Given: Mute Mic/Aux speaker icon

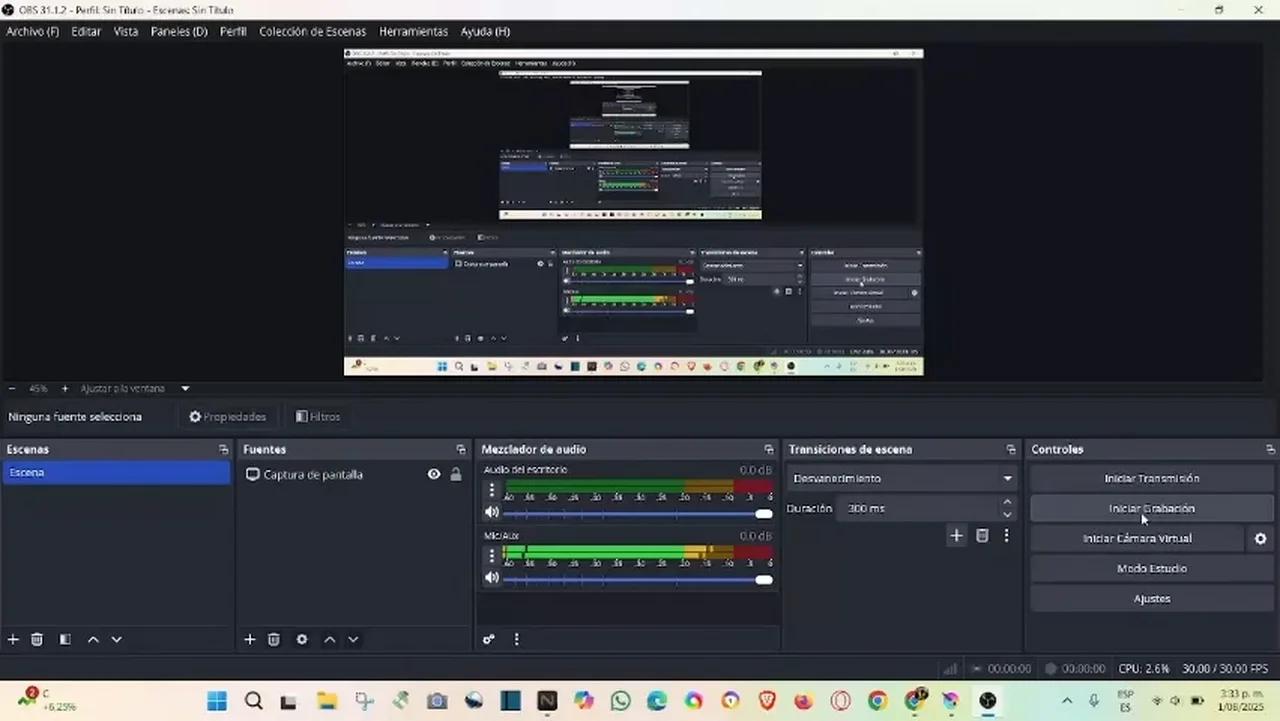Looking at the screenshot, I should [491, 578].
